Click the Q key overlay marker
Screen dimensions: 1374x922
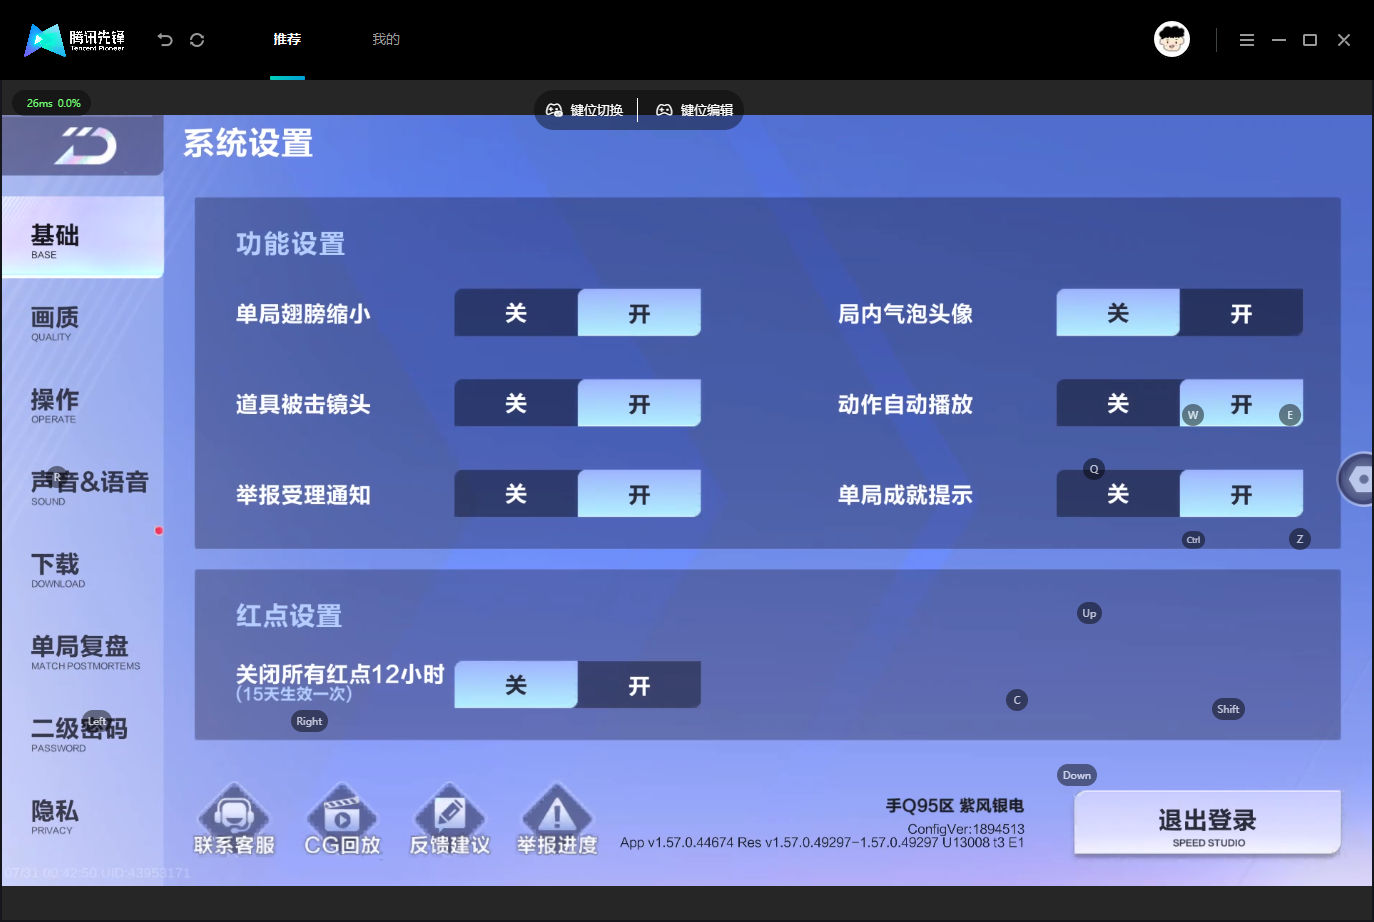click(1094, 469)
